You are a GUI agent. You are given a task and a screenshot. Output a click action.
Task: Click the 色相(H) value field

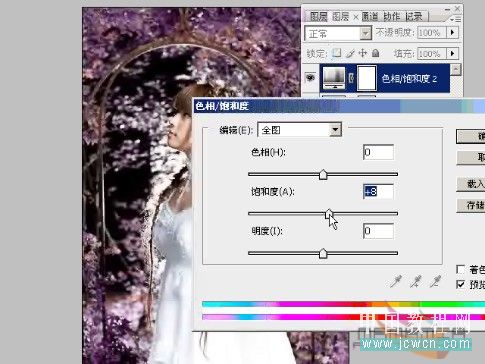point(378,152)
